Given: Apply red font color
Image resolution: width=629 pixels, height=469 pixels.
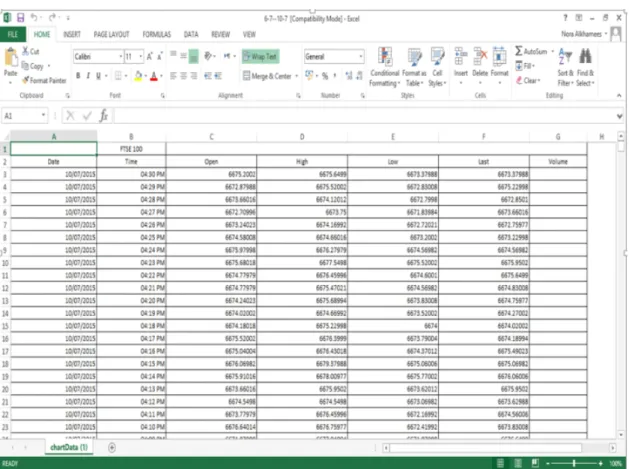Looking at the screenshot, I should tap(154, 75).
